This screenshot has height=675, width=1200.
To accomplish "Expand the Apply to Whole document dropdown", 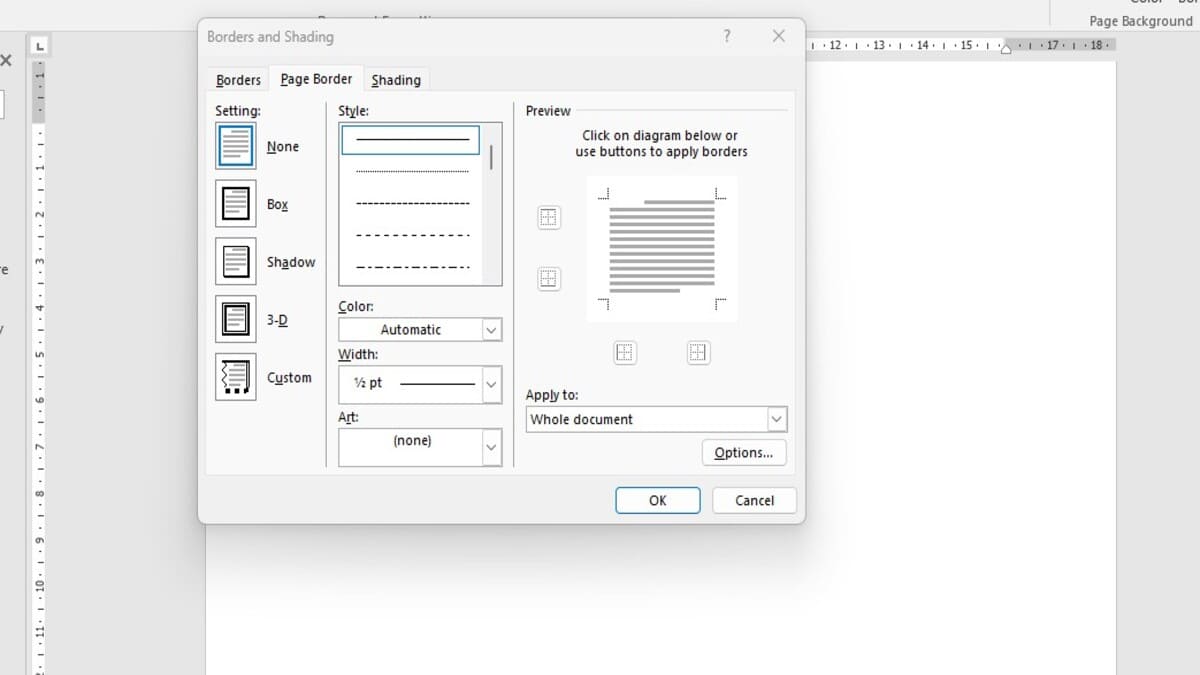I will pos(656,419).
